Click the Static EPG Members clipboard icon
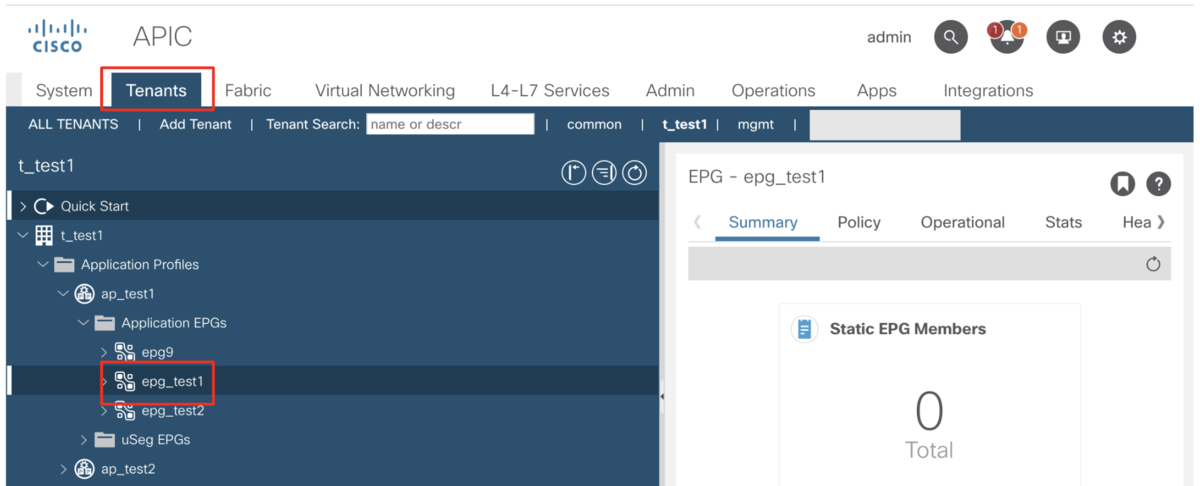Viewport: 1200px width, 486px height. 805,329
